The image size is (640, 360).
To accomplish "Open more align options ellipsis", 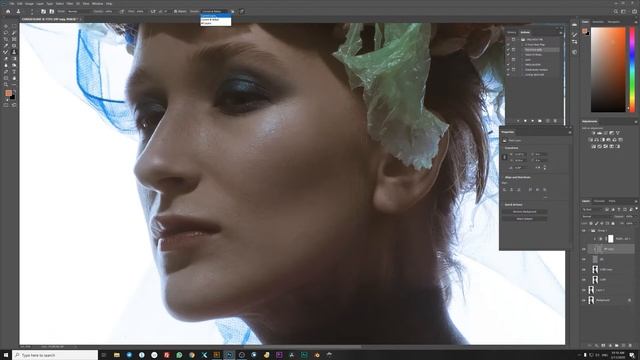I will click(545, 197).
